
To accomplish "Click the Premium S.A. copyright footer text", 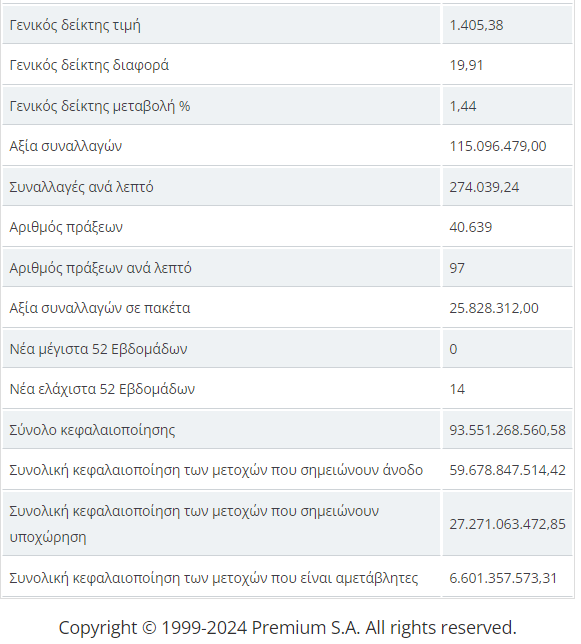I will point(287,628).
